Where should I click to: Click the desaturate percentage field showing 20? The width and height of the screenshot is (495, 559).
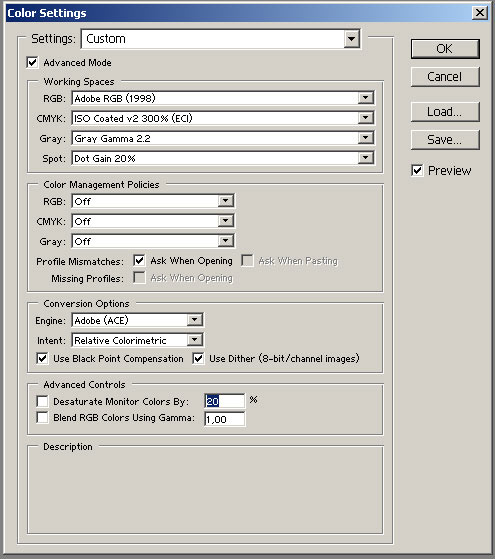(x=225, y=401)
